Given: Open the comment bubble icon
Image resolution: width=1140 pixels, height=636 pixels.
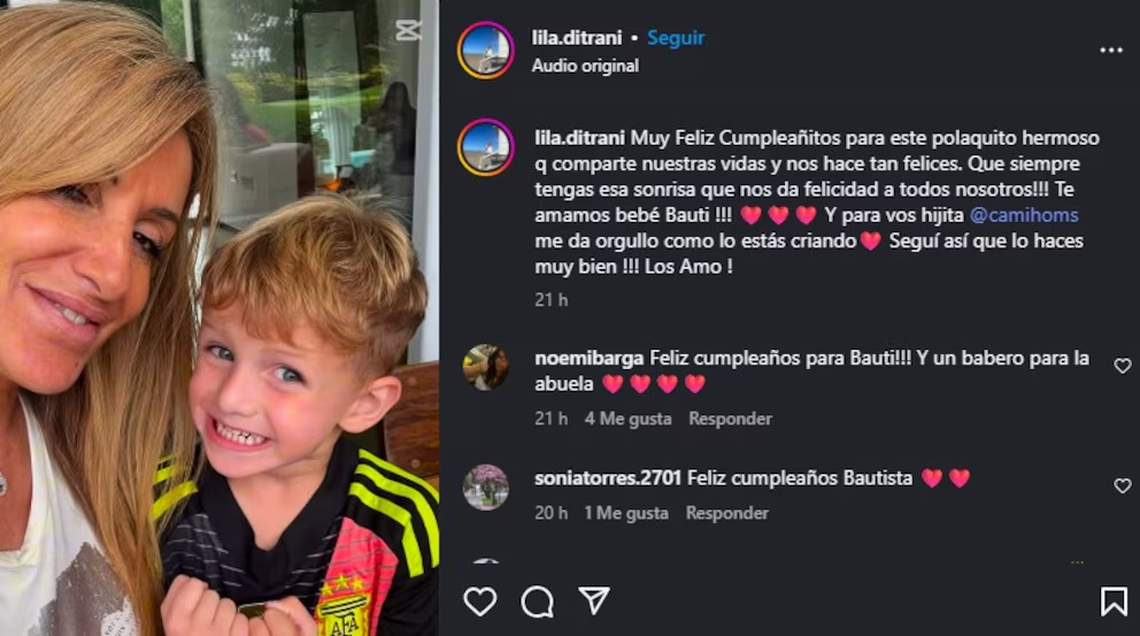Looking at the screenshot, I should click(537, 602).
